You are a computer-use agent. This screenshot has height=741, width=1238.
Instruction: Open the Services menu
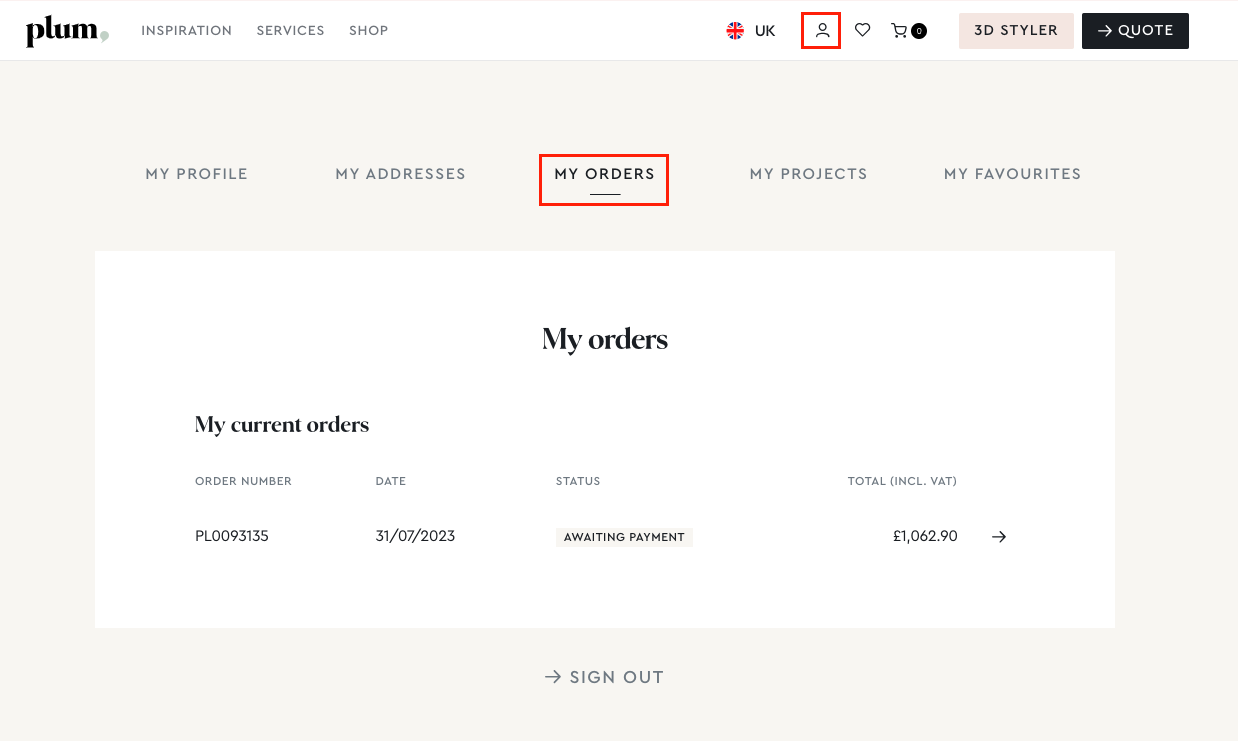290,31
